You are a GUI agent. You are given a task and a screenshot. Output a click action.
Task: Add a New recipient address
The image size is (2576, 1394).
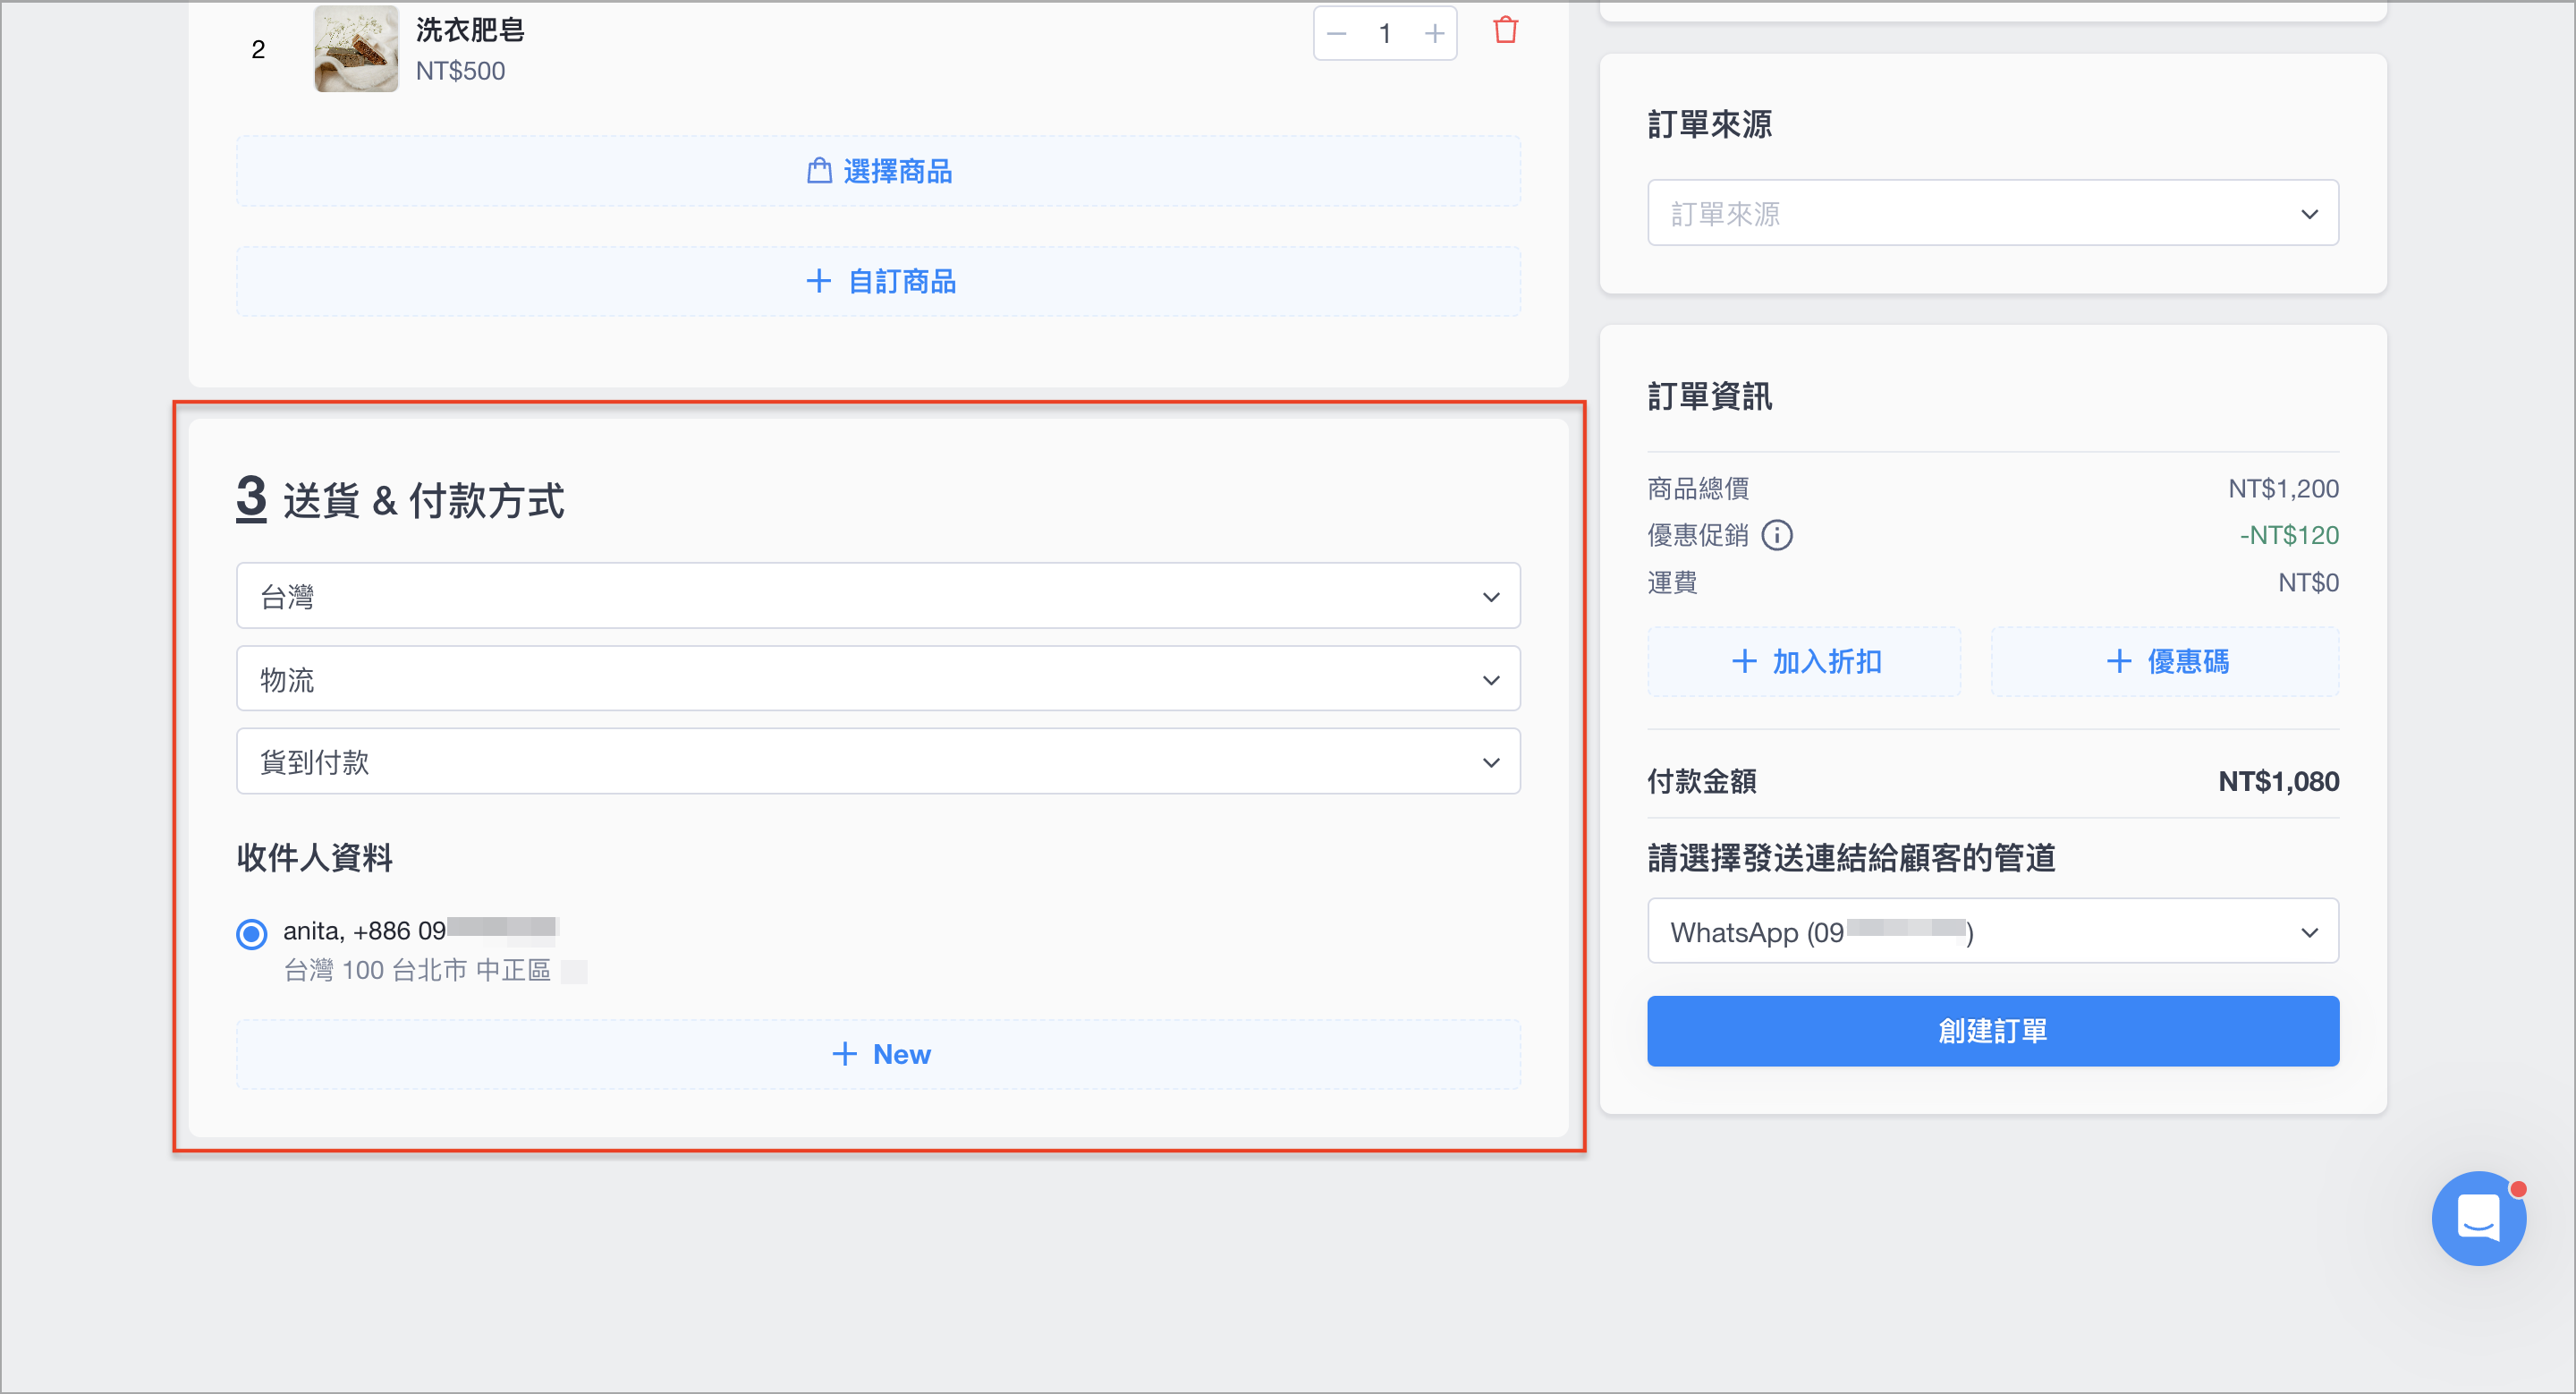click(878, 1054)
